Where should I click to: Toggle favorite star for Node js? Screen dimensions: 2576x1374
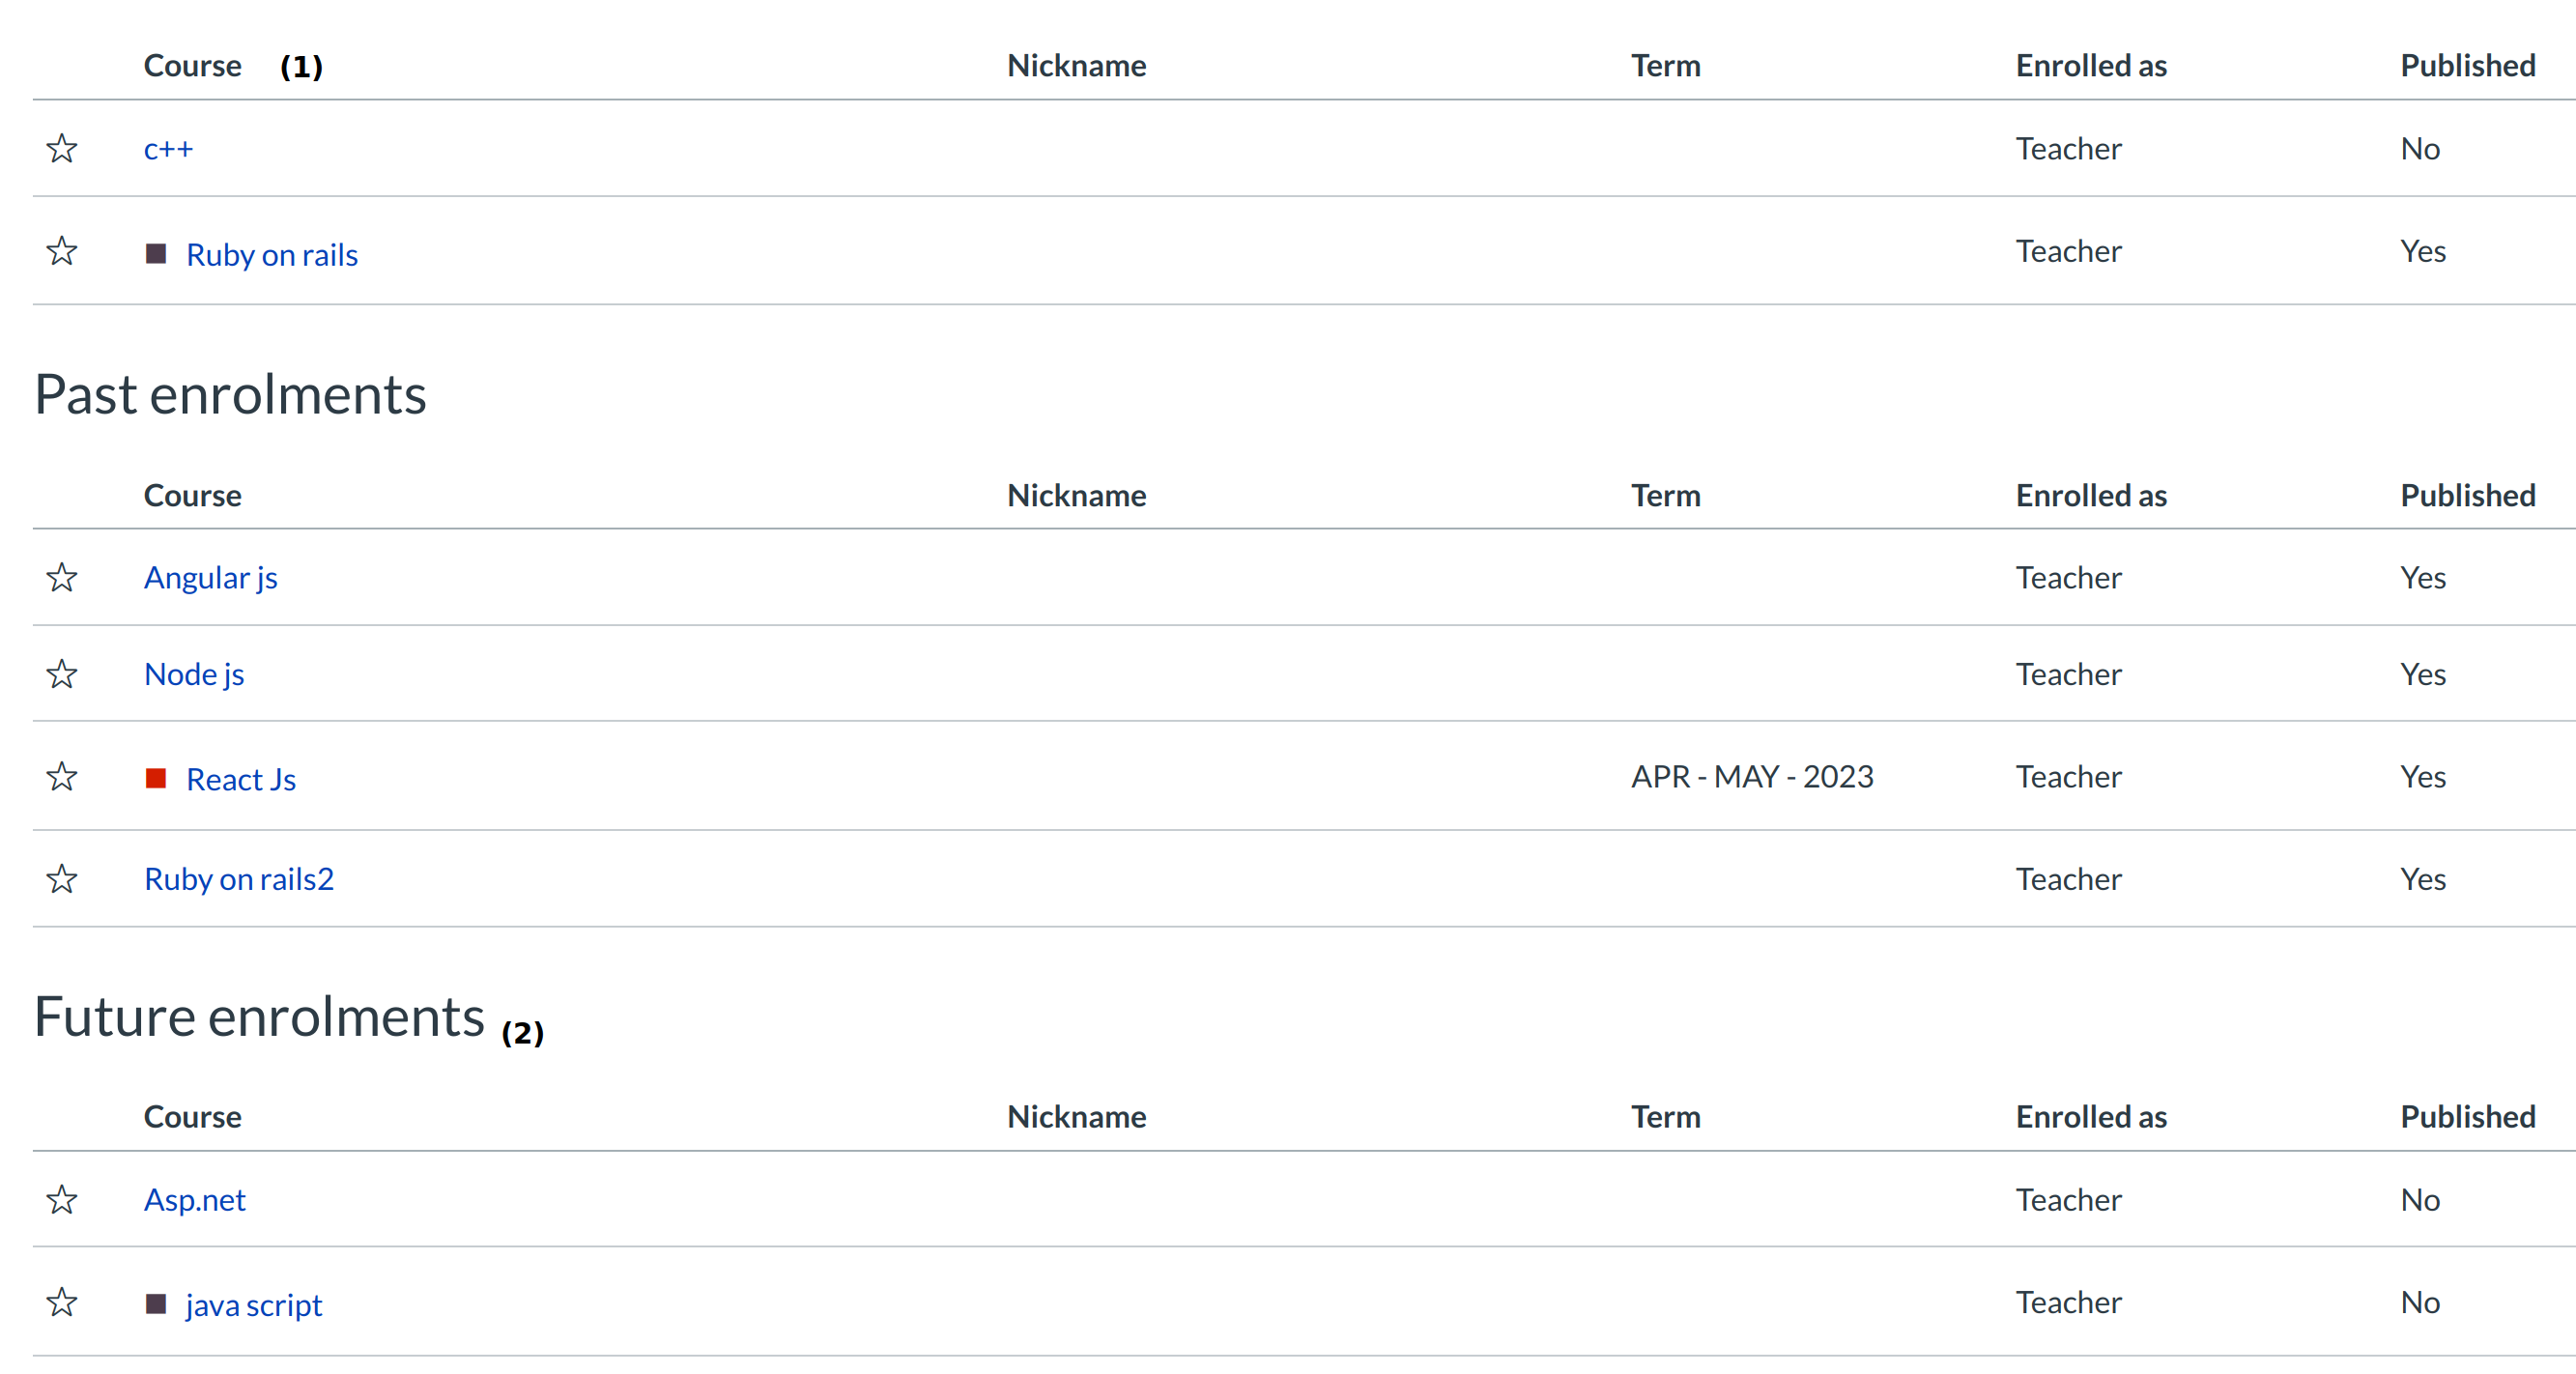pos(62,675)
